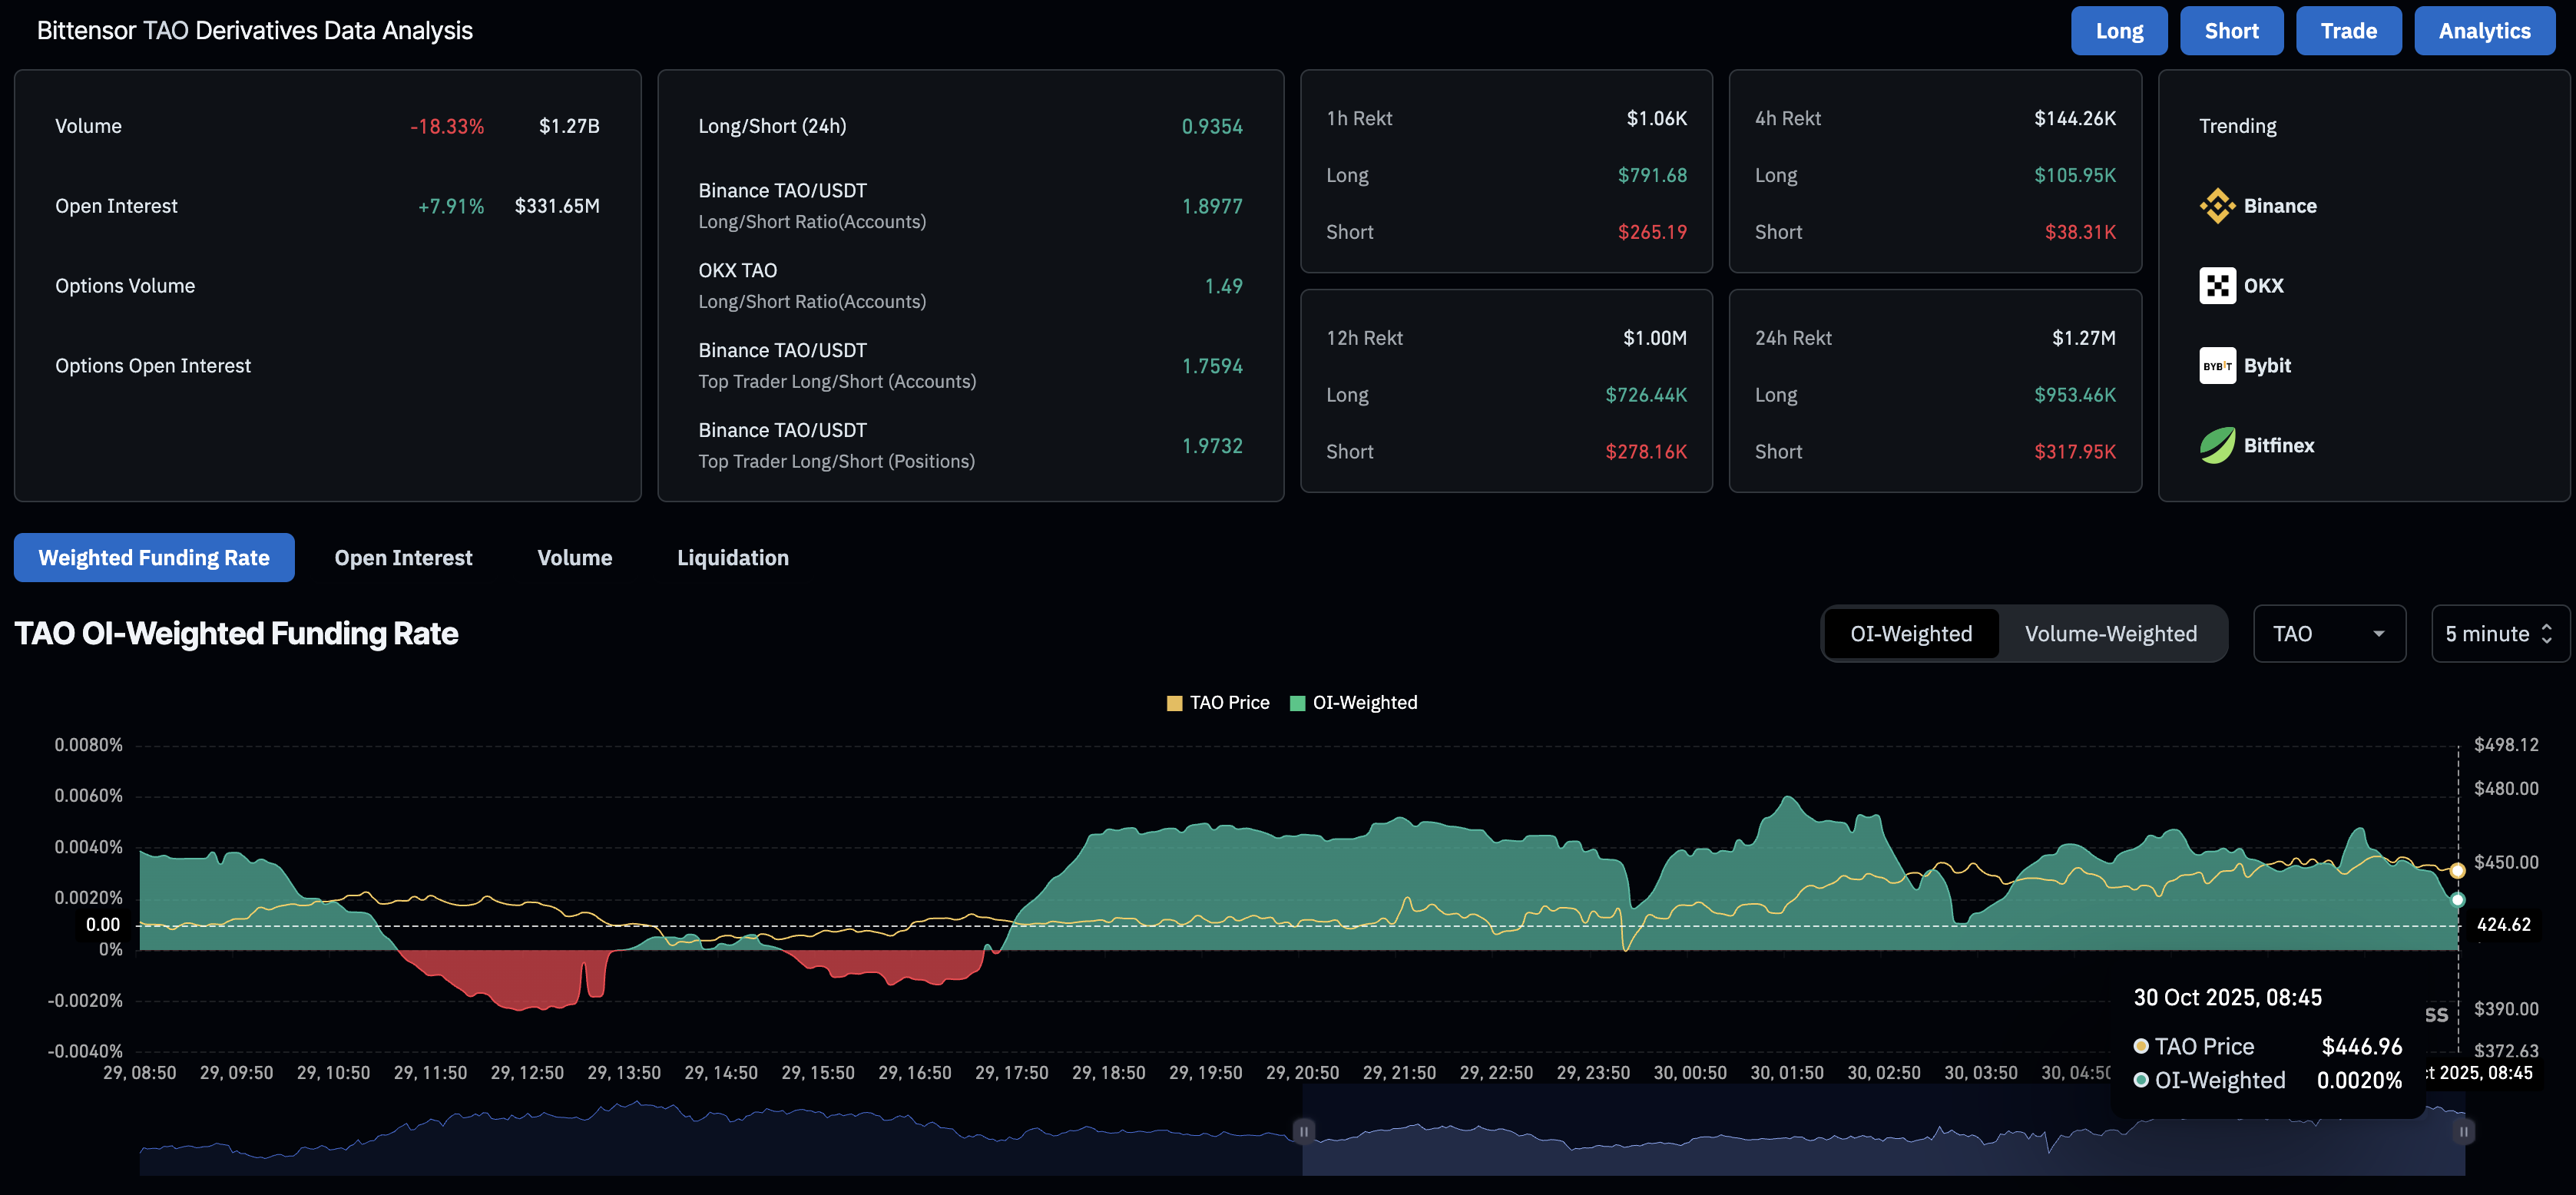The image size is (2576, 1195).
Task: Click the Bitfinex leaf icon
Action: coord(2218,445)
